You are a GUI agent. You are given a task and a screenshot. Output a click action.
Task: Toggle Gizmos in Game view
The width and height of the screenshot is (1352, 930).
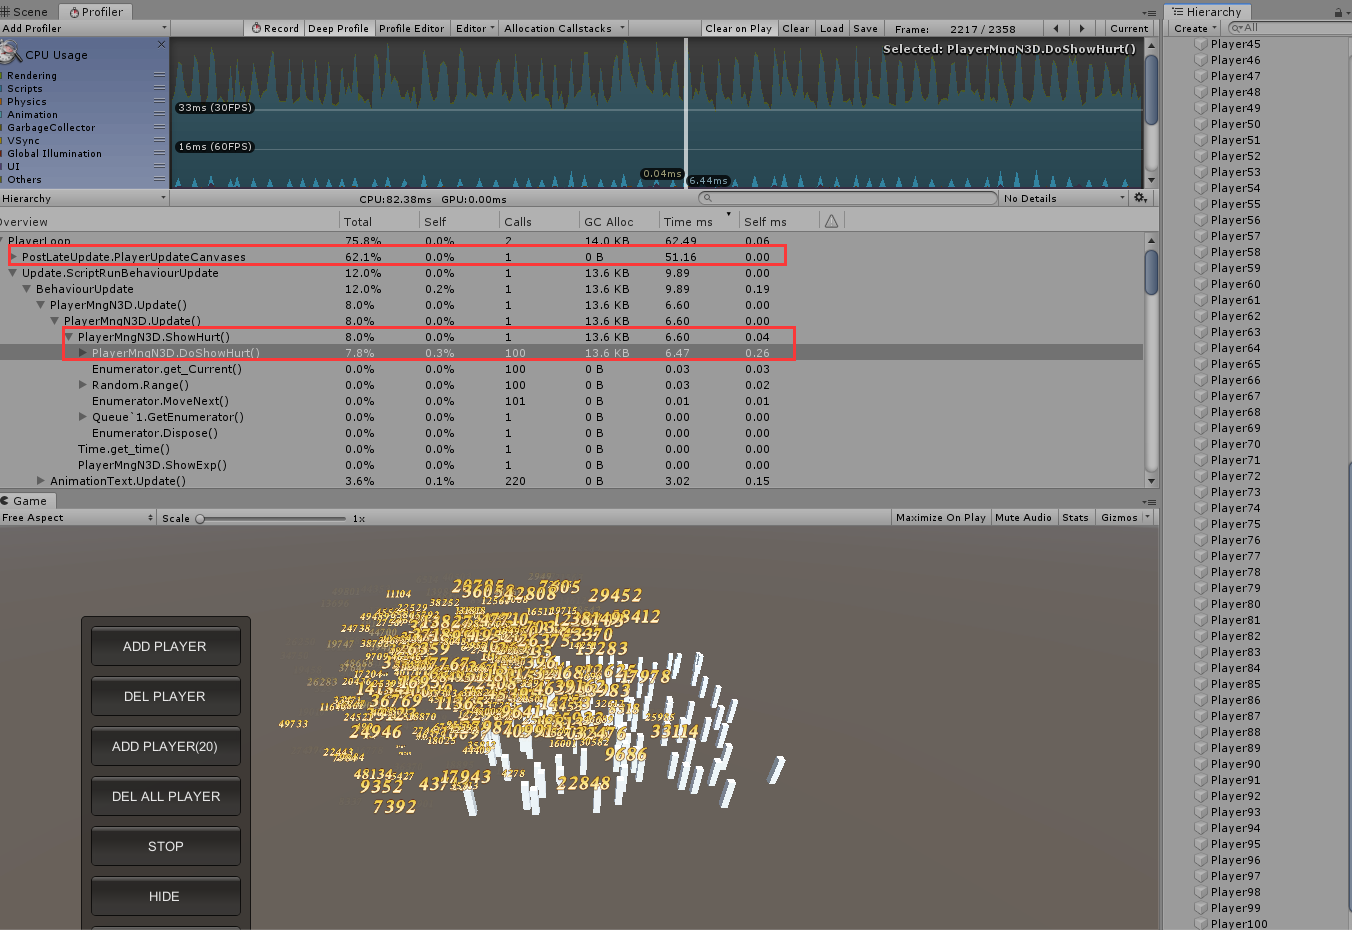click(1118, 517)
